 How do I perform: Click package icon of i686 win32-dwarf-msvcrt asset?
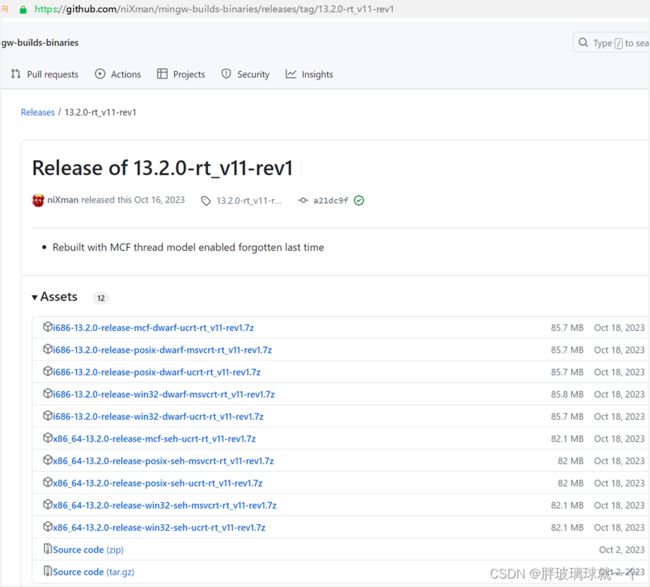48,393
